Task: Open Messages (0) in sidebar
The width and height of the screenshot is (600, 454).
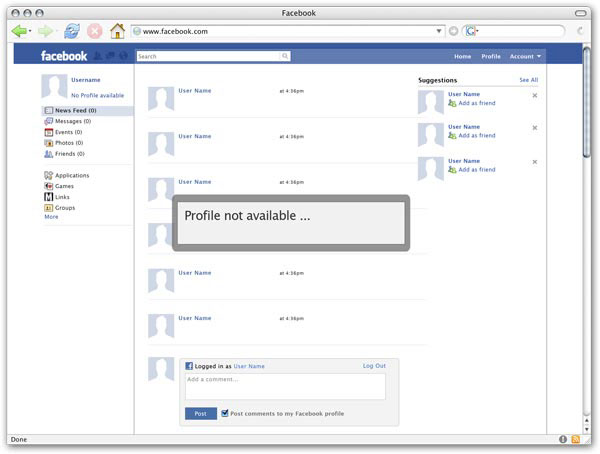Action: 73,121
